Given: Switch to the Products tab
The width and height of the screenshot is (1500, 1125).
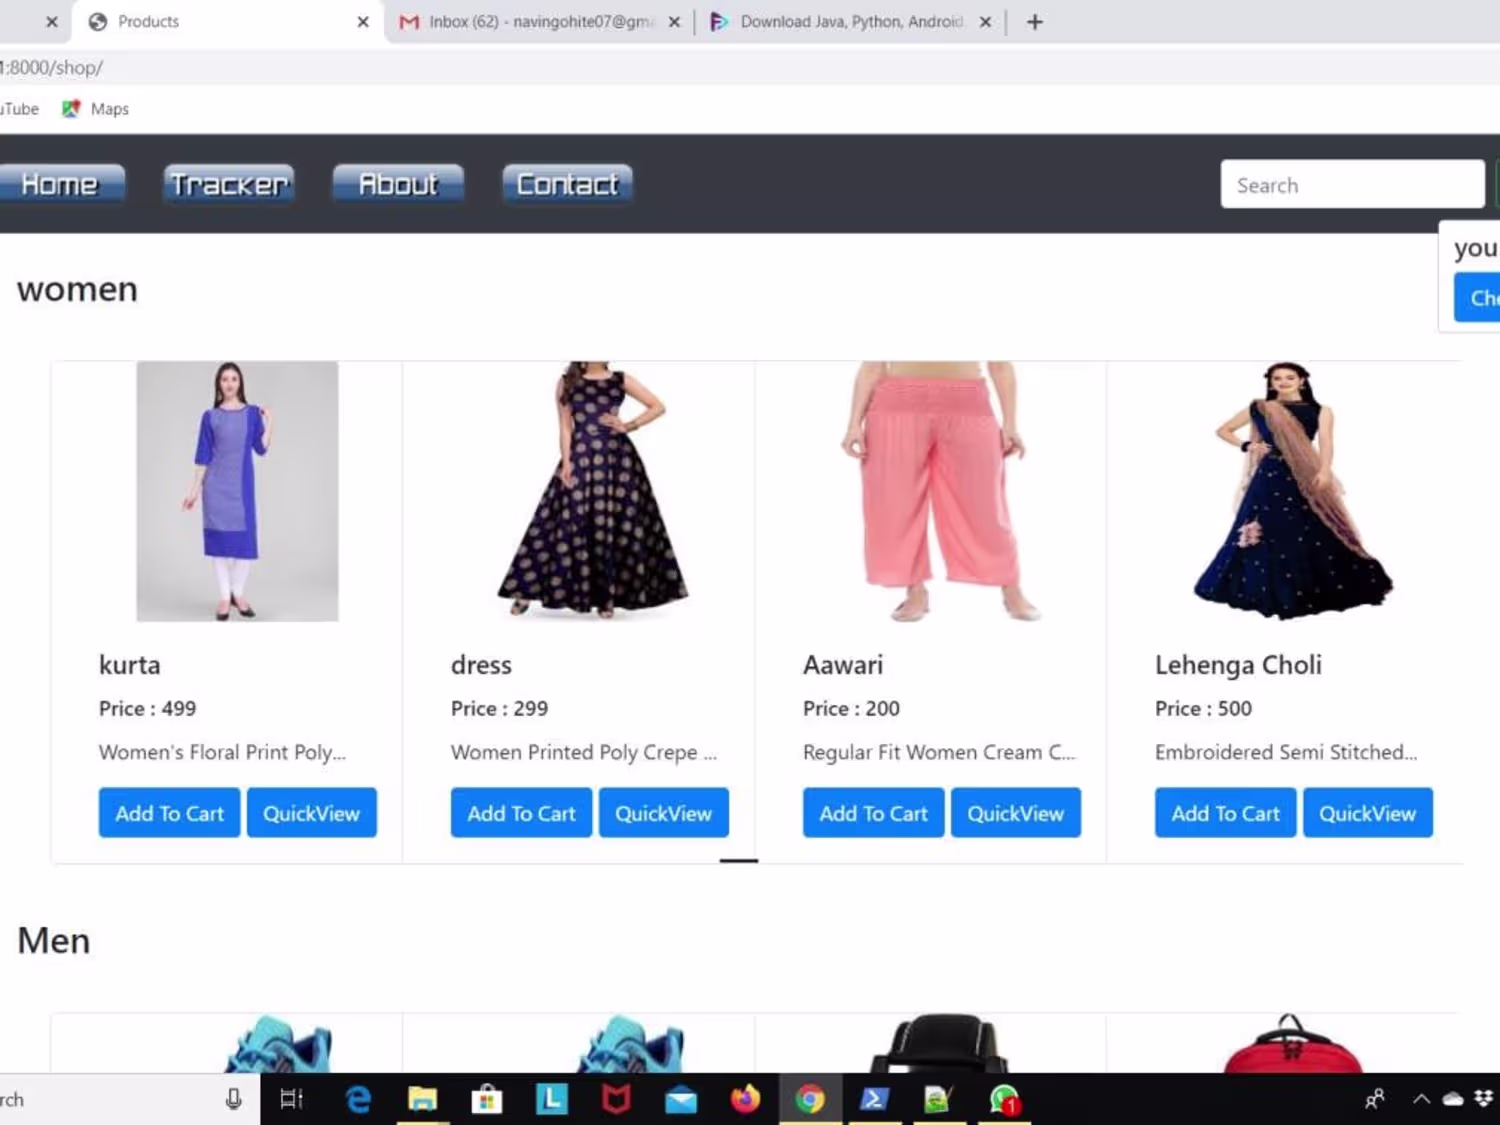Looking at the screenshot, I should pyautogui.click(x=227, y=22).
